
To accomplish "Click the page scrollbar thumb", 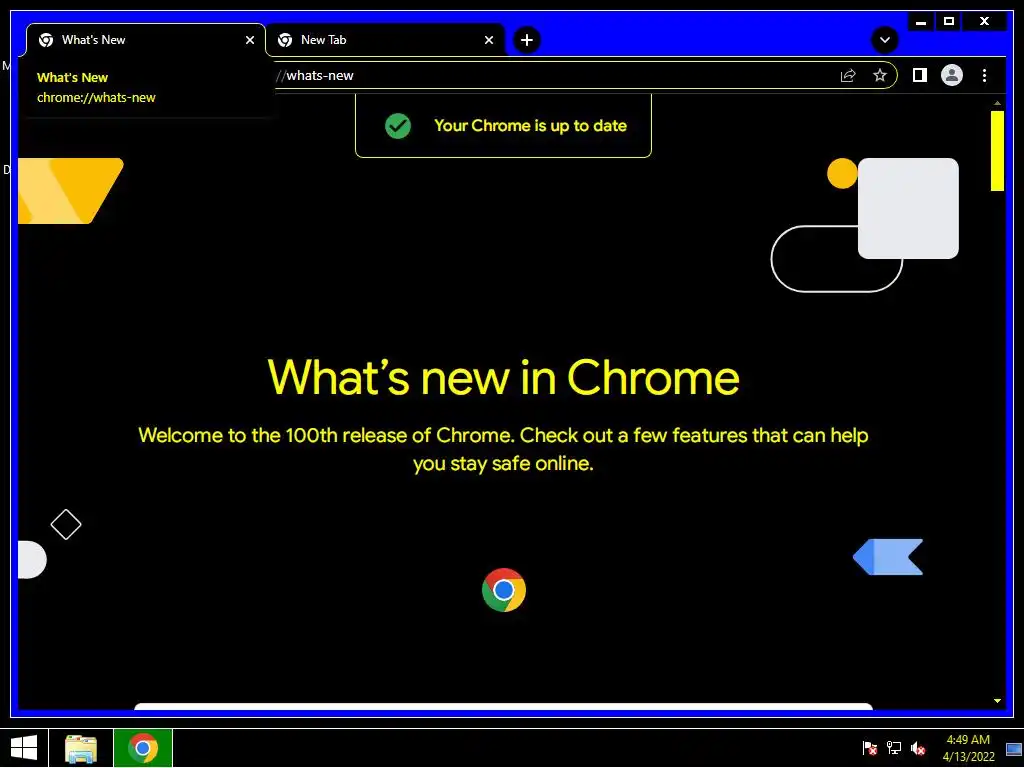I will coord(997,151).
